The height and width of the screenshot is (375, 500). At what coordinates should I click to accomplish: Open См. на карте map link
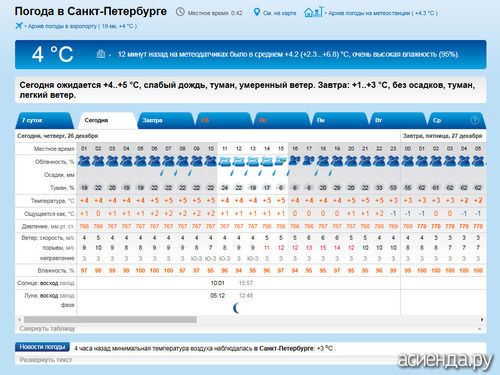(280, 13)
